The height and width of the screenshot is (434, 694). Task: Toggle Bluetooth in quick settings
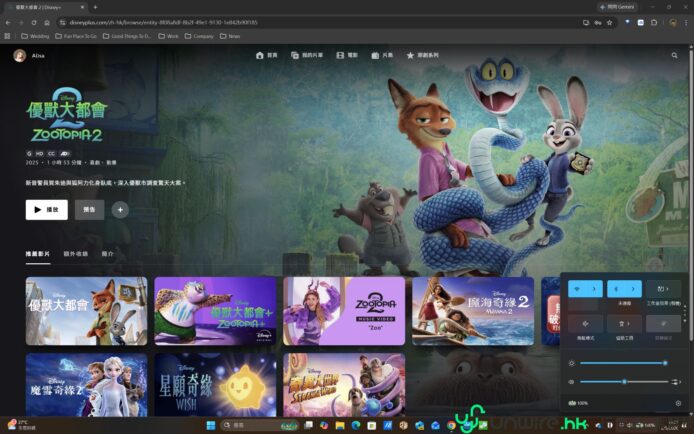616,289
